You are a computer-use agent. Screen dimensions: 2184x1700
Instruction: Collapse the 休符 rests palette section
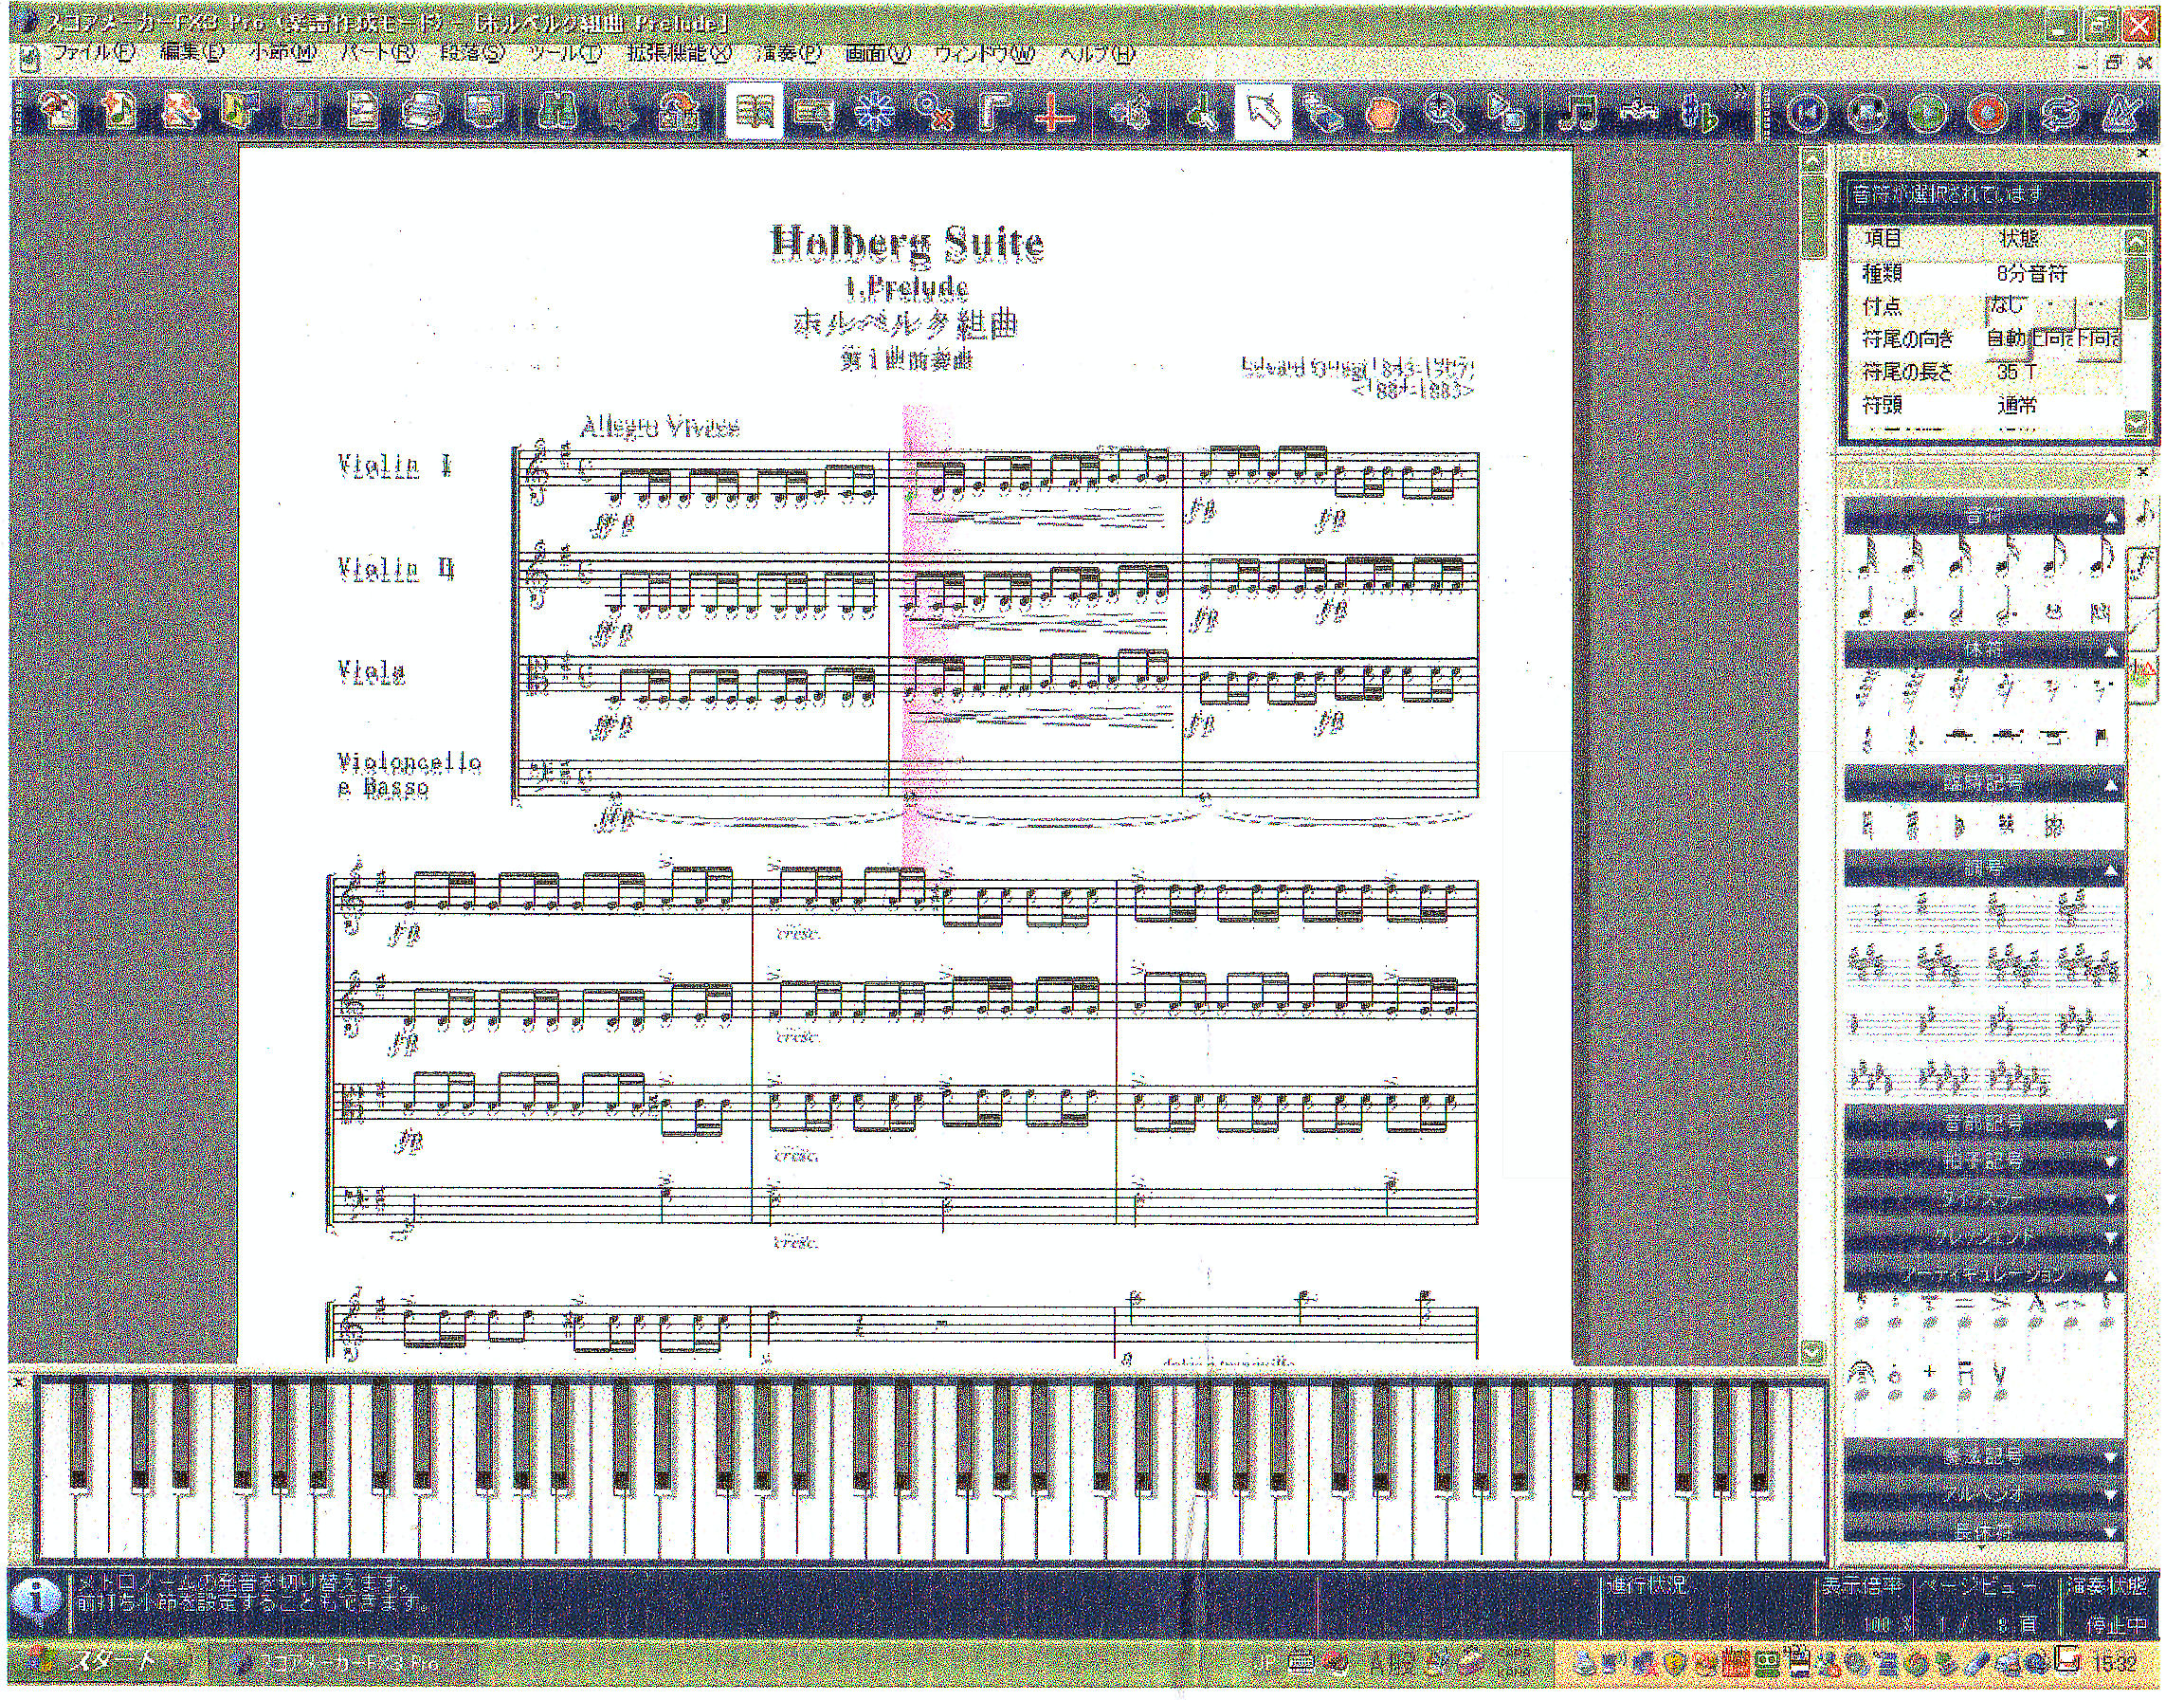click(2111, 652)
